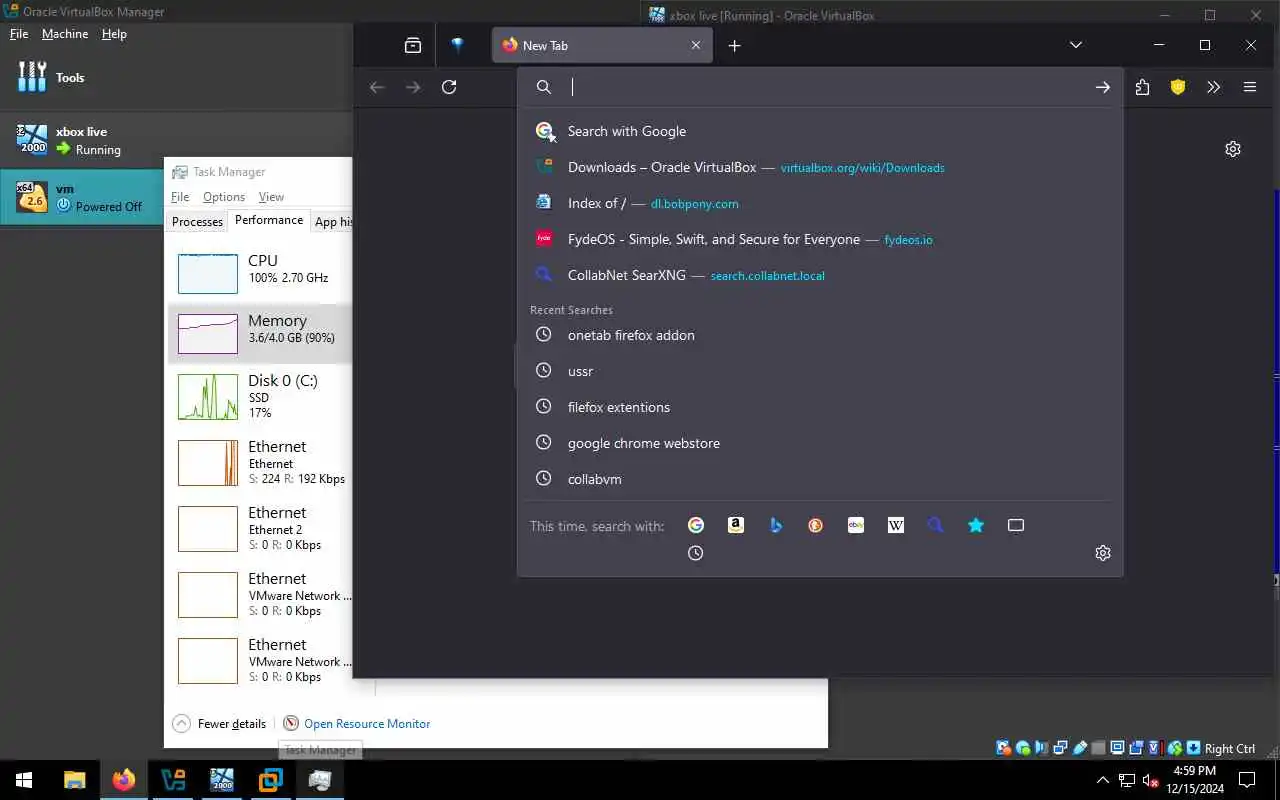Open Help menu in VirtualBox Manager
The width and height of the screenshot is (1280, 800).
115,34
